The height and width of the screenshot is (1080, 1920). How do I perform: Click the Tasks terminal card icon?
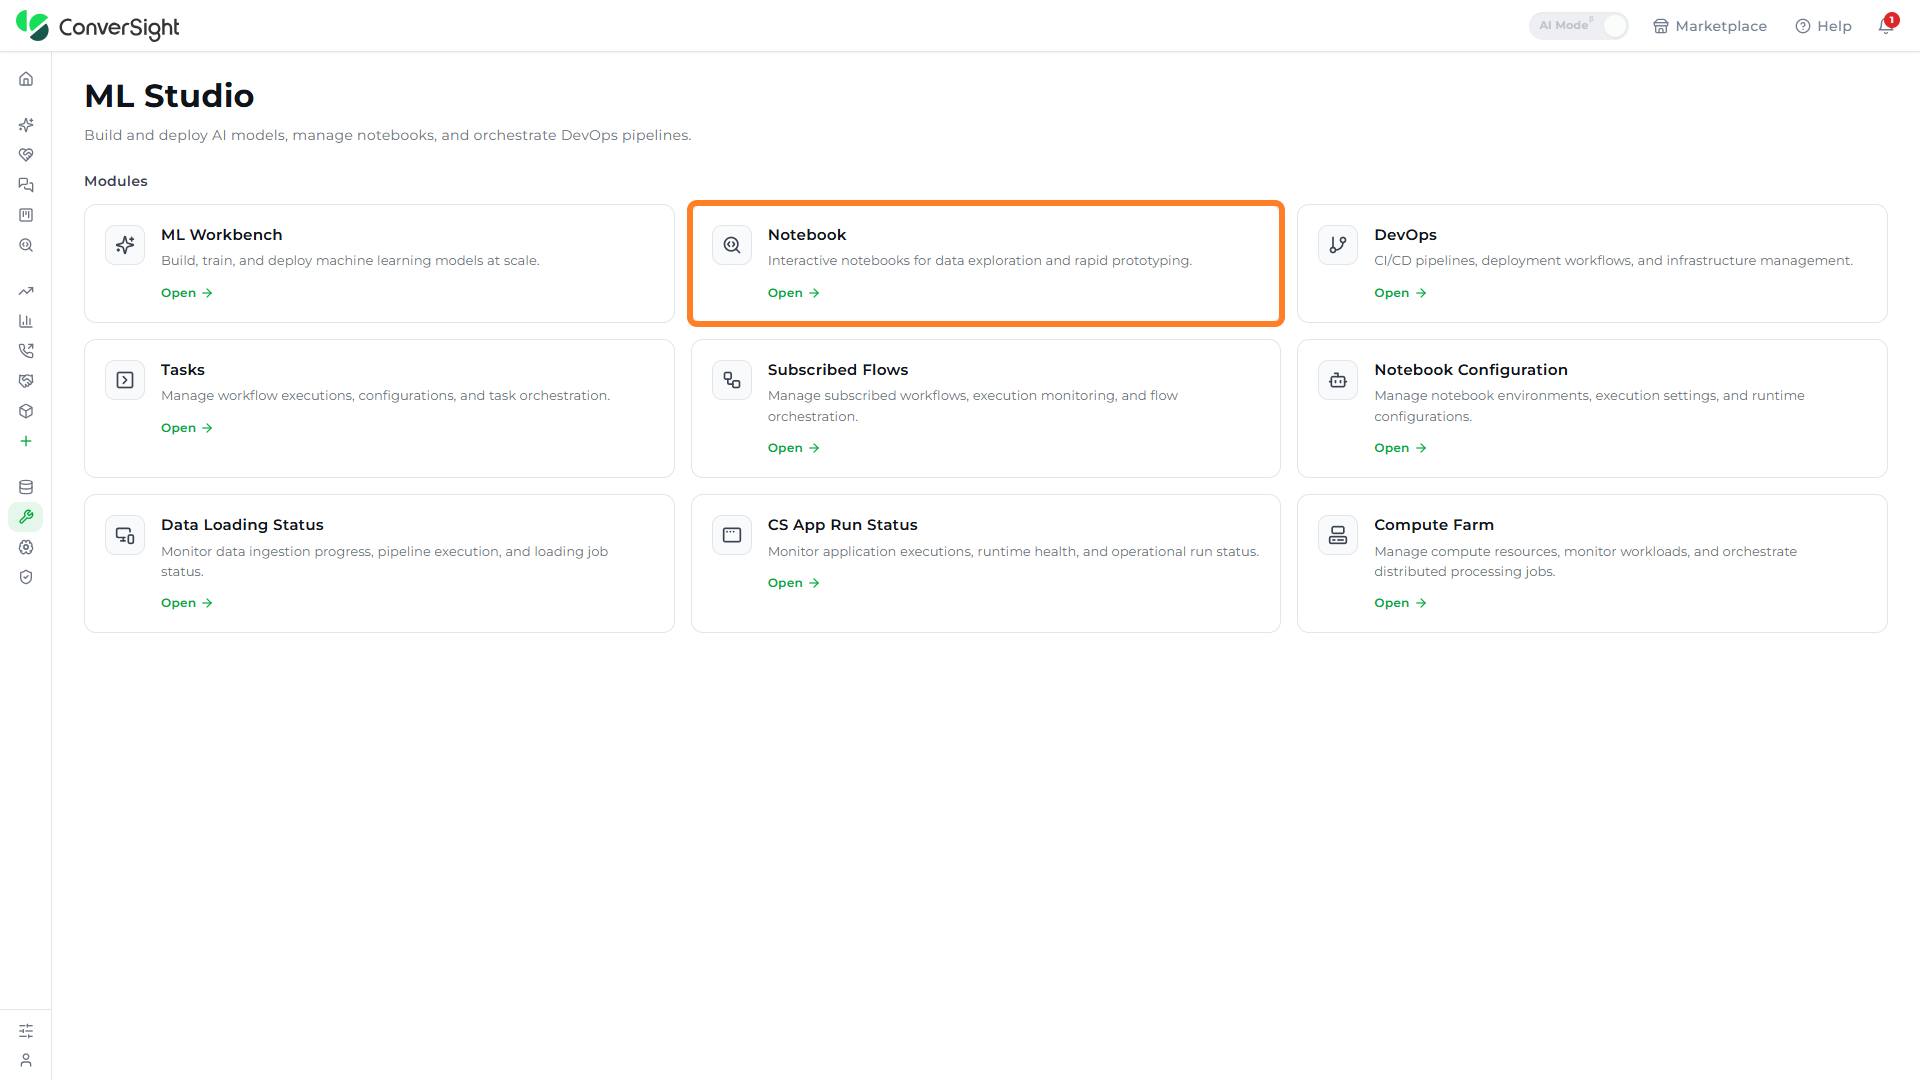coord(125,380)
